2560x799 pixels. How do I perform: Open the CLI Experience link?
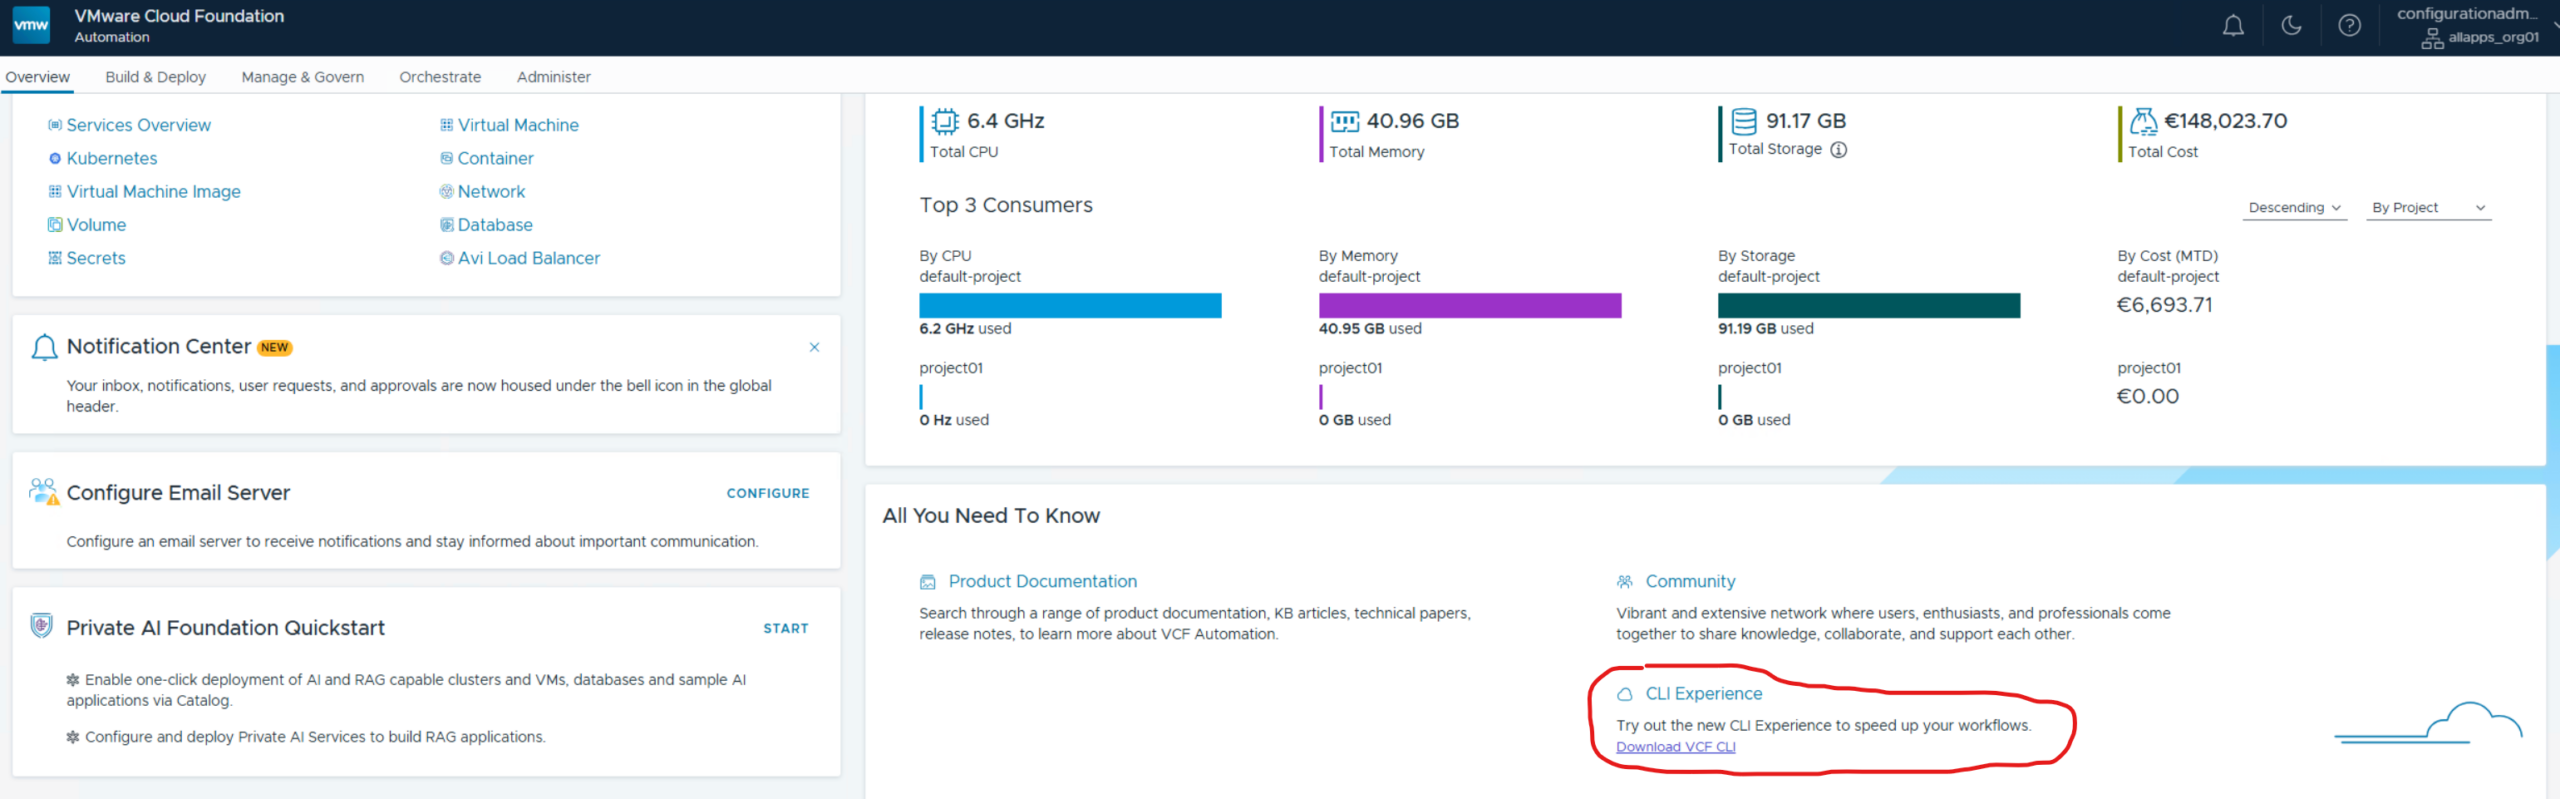1704,693
